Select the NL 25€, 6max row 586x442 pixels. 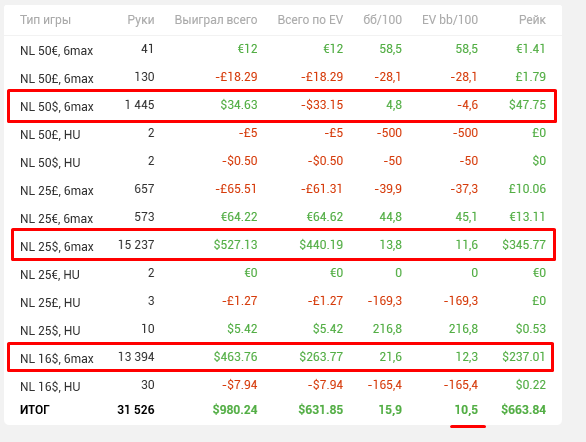coord(283,217)
